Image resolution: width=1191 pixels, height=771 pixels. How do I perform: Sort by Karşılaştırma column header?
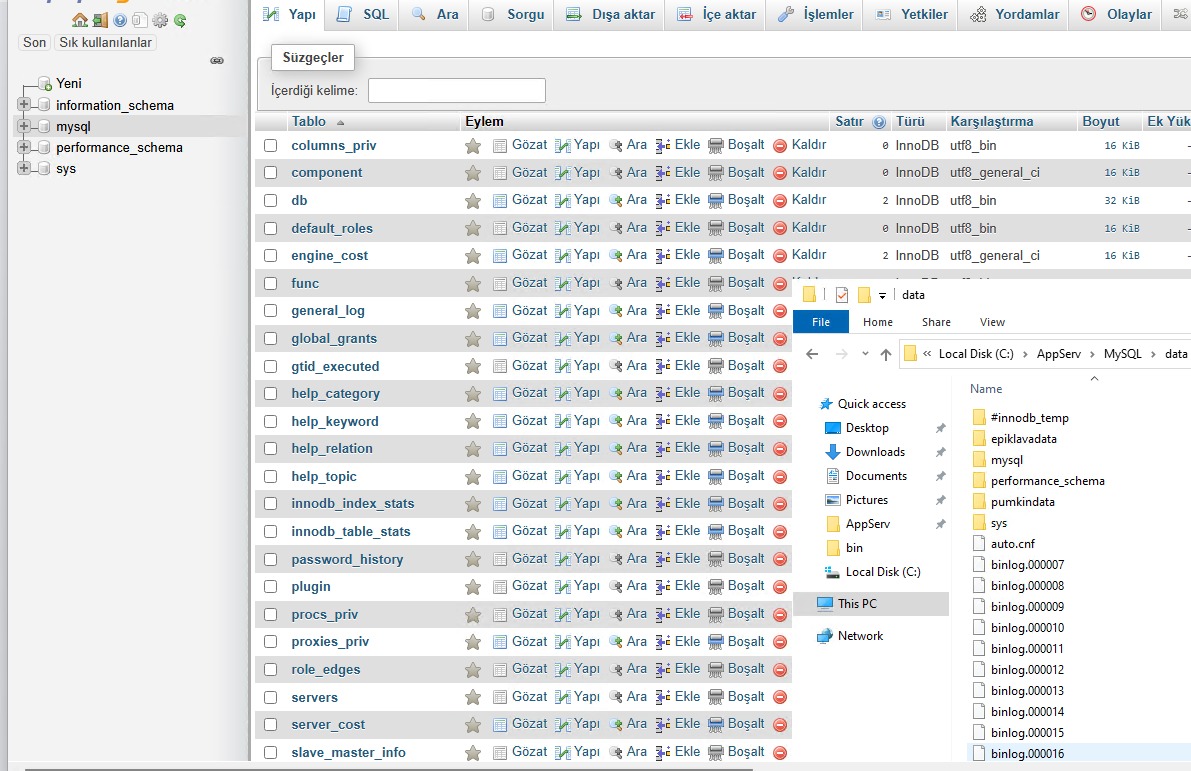(991, 122)
